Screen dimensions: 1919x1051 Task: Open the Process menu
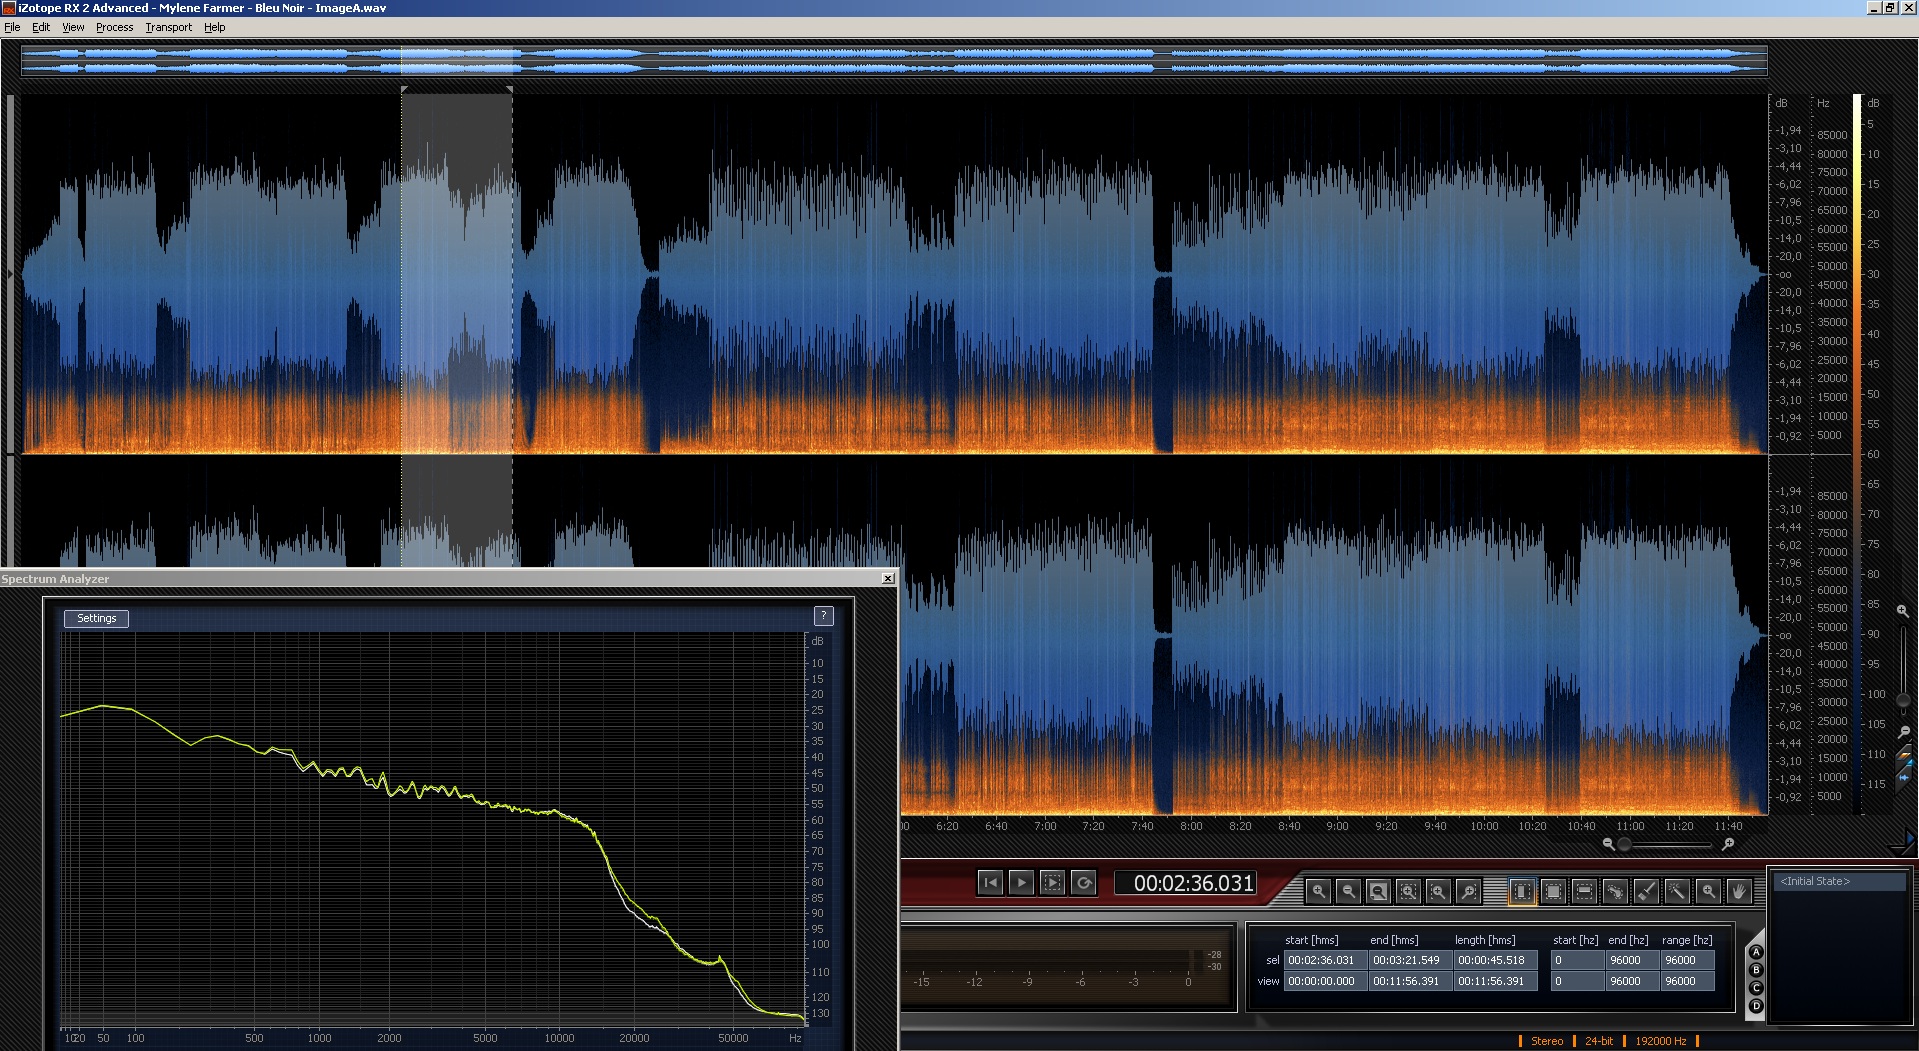coord(114,27)
